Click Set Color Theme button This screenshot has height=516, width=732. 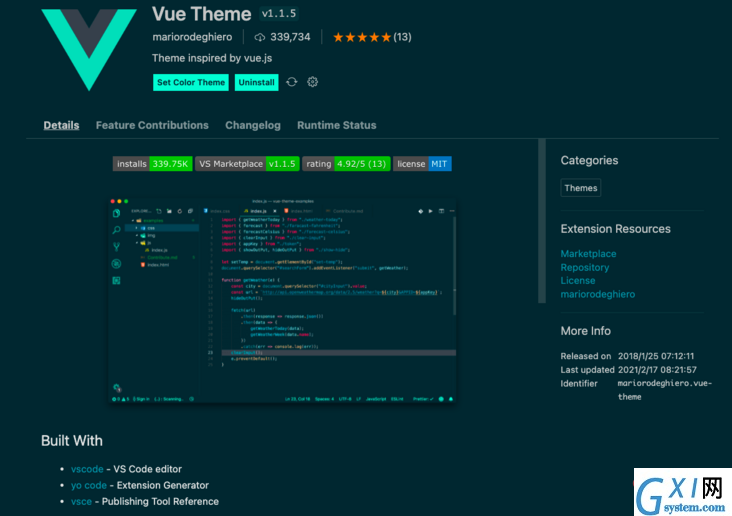click(191, 83)
